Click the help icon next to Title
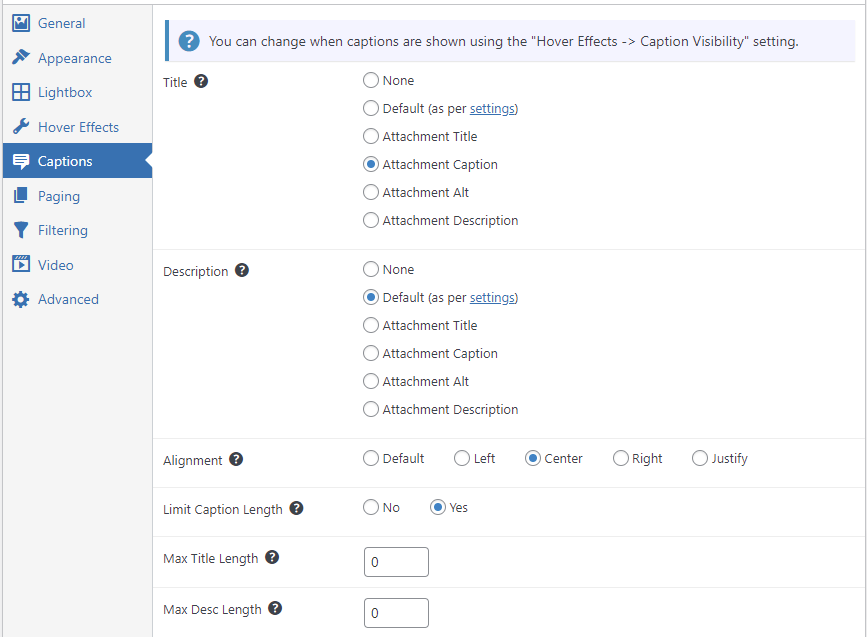 pyautogui.click(x=201, y=81)
